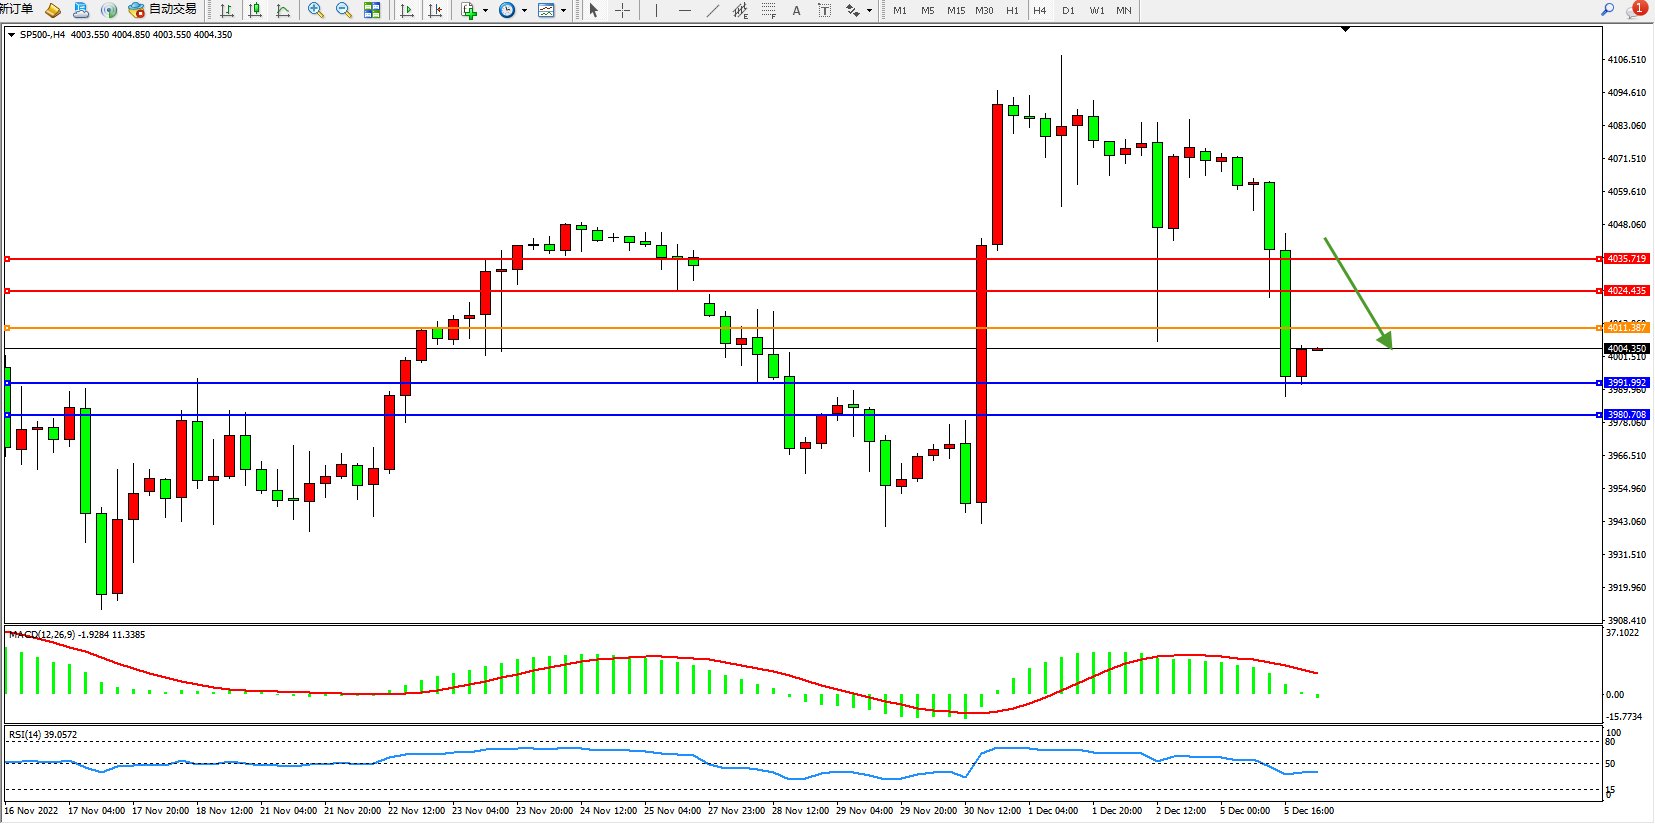Click the tile windows icon

372,10
